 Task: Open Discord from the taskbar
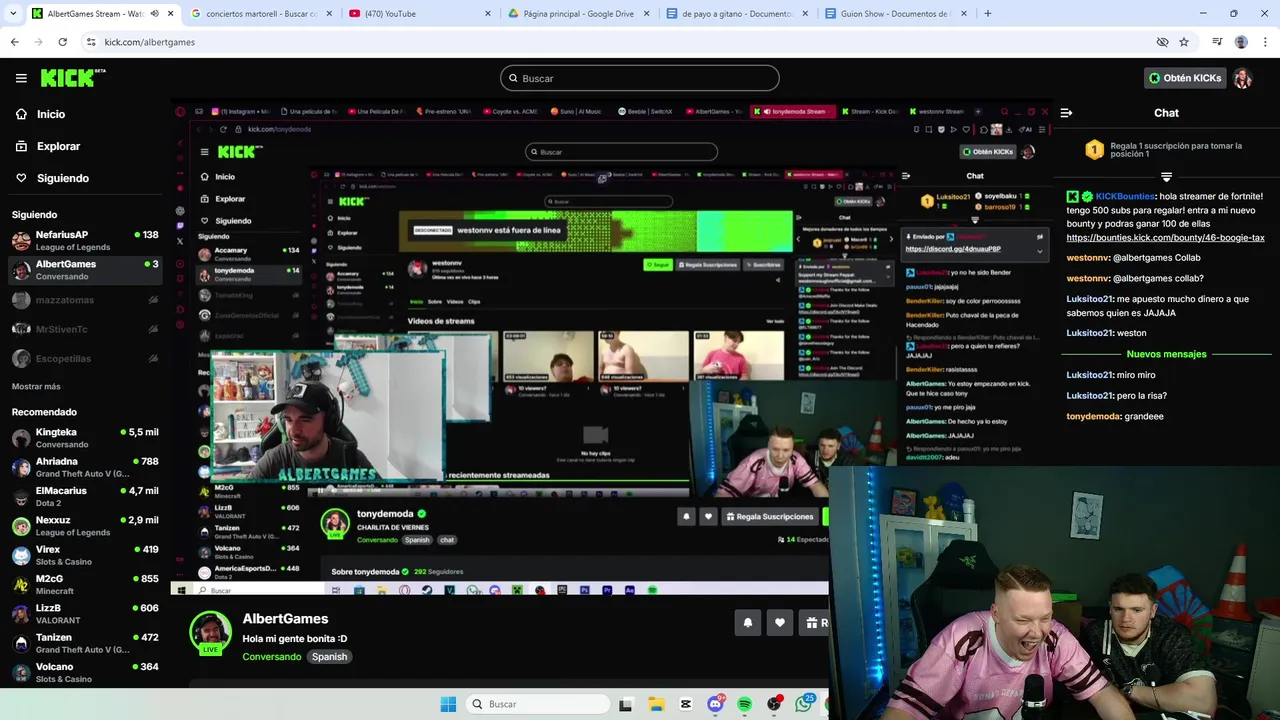pyautogui.click(x=715, y=704)
